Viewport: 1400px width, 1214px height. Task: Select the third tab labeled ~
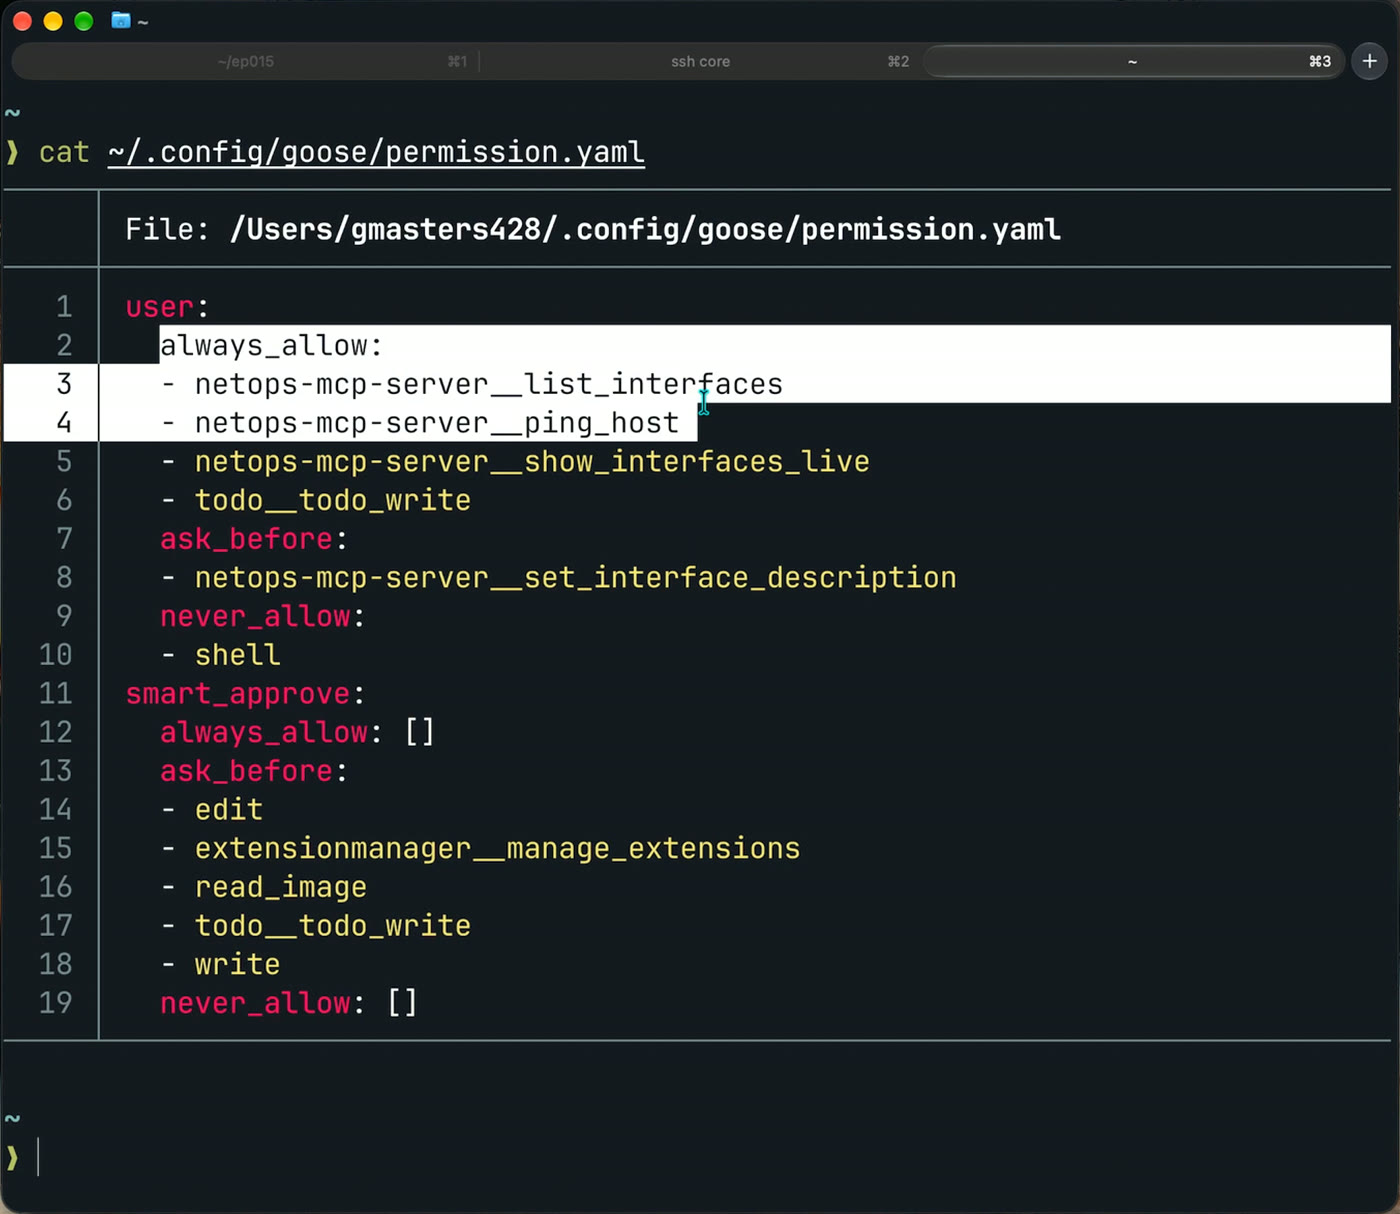[x=1132, y=61]
